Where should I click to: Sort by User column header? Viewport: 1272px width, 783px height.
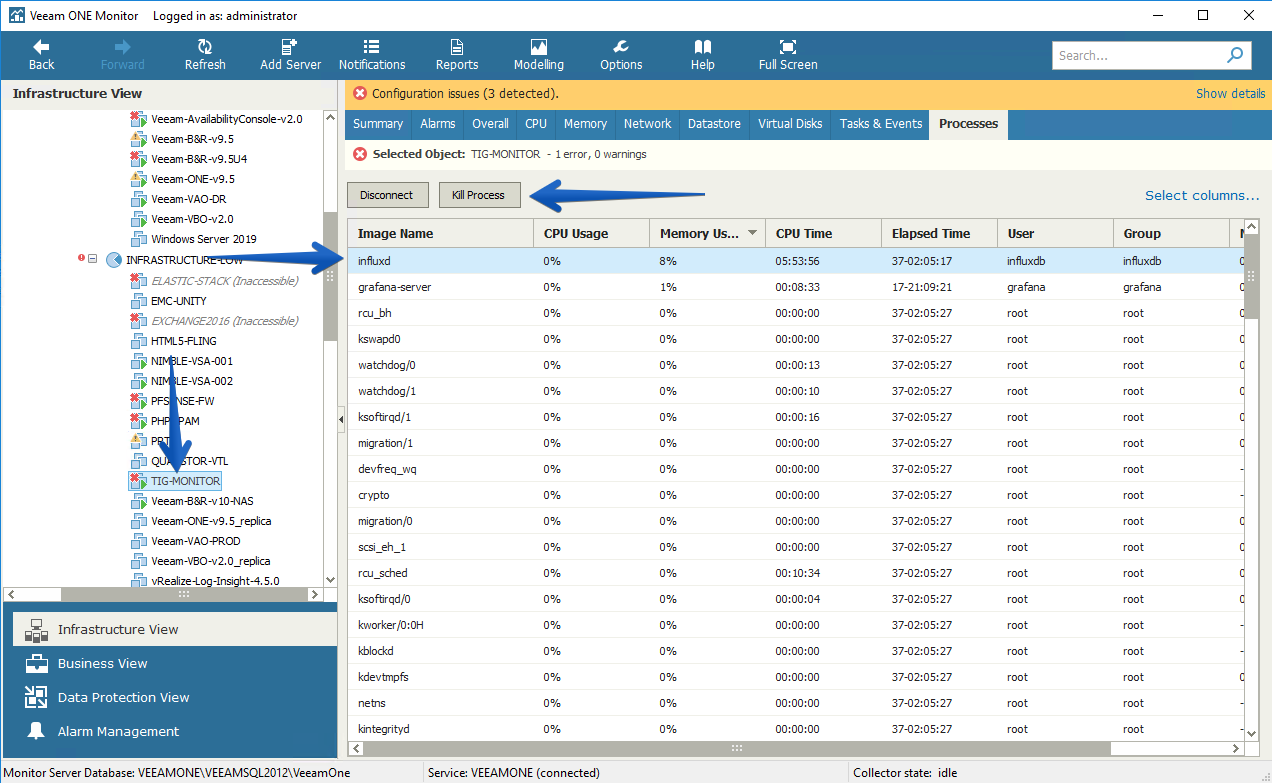coord(1055,233)
